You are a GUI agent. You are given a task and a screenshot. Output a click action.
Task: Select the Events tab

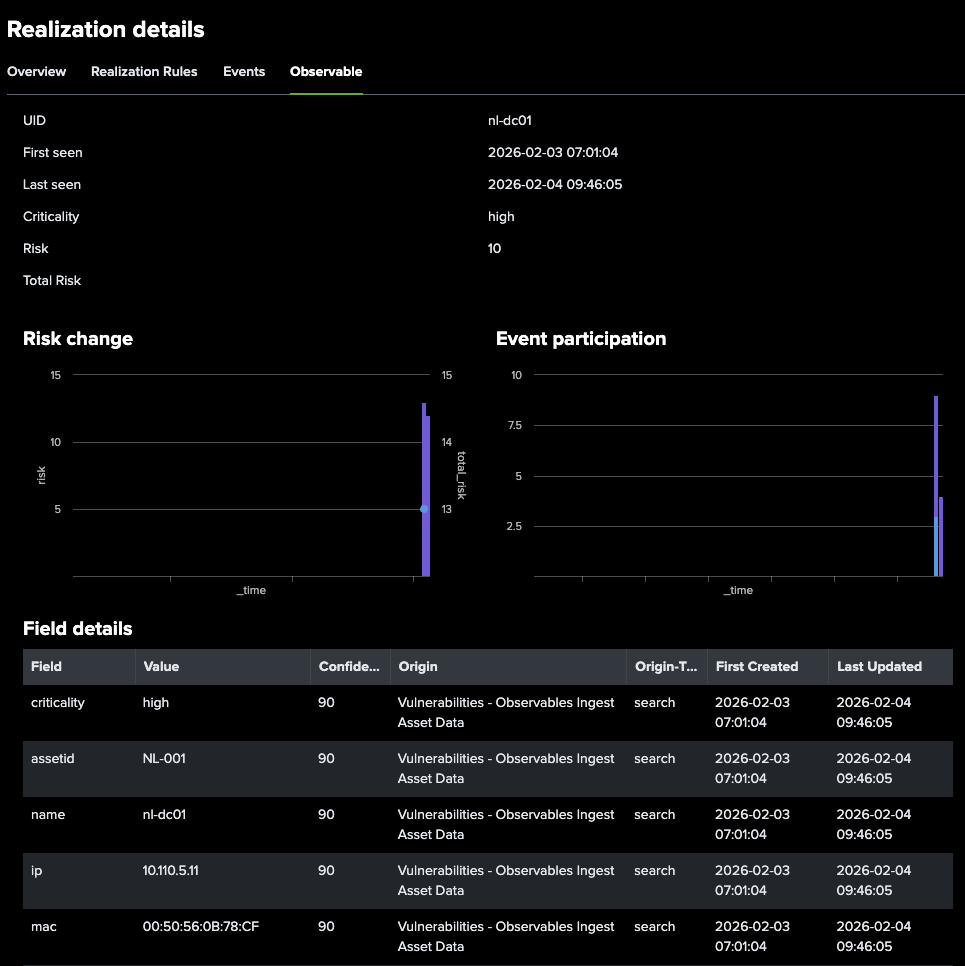(243, 71)
